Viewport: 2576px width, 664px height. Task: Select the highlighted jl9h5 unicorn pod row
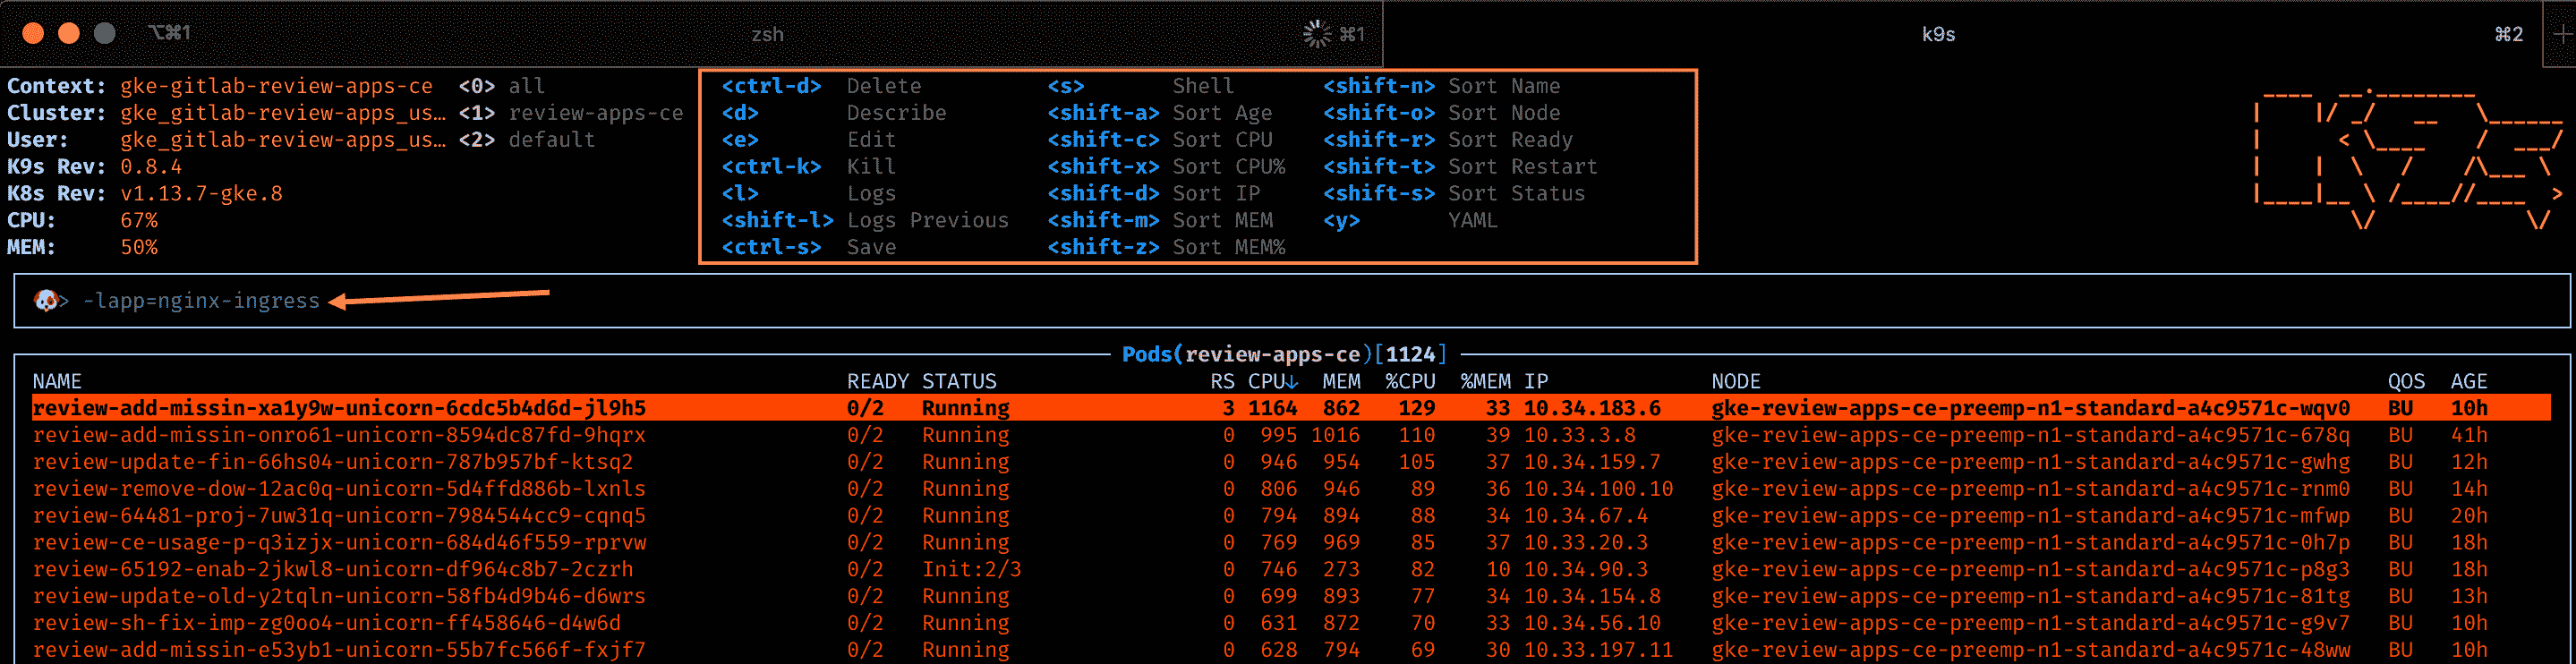tap(339, 408)
